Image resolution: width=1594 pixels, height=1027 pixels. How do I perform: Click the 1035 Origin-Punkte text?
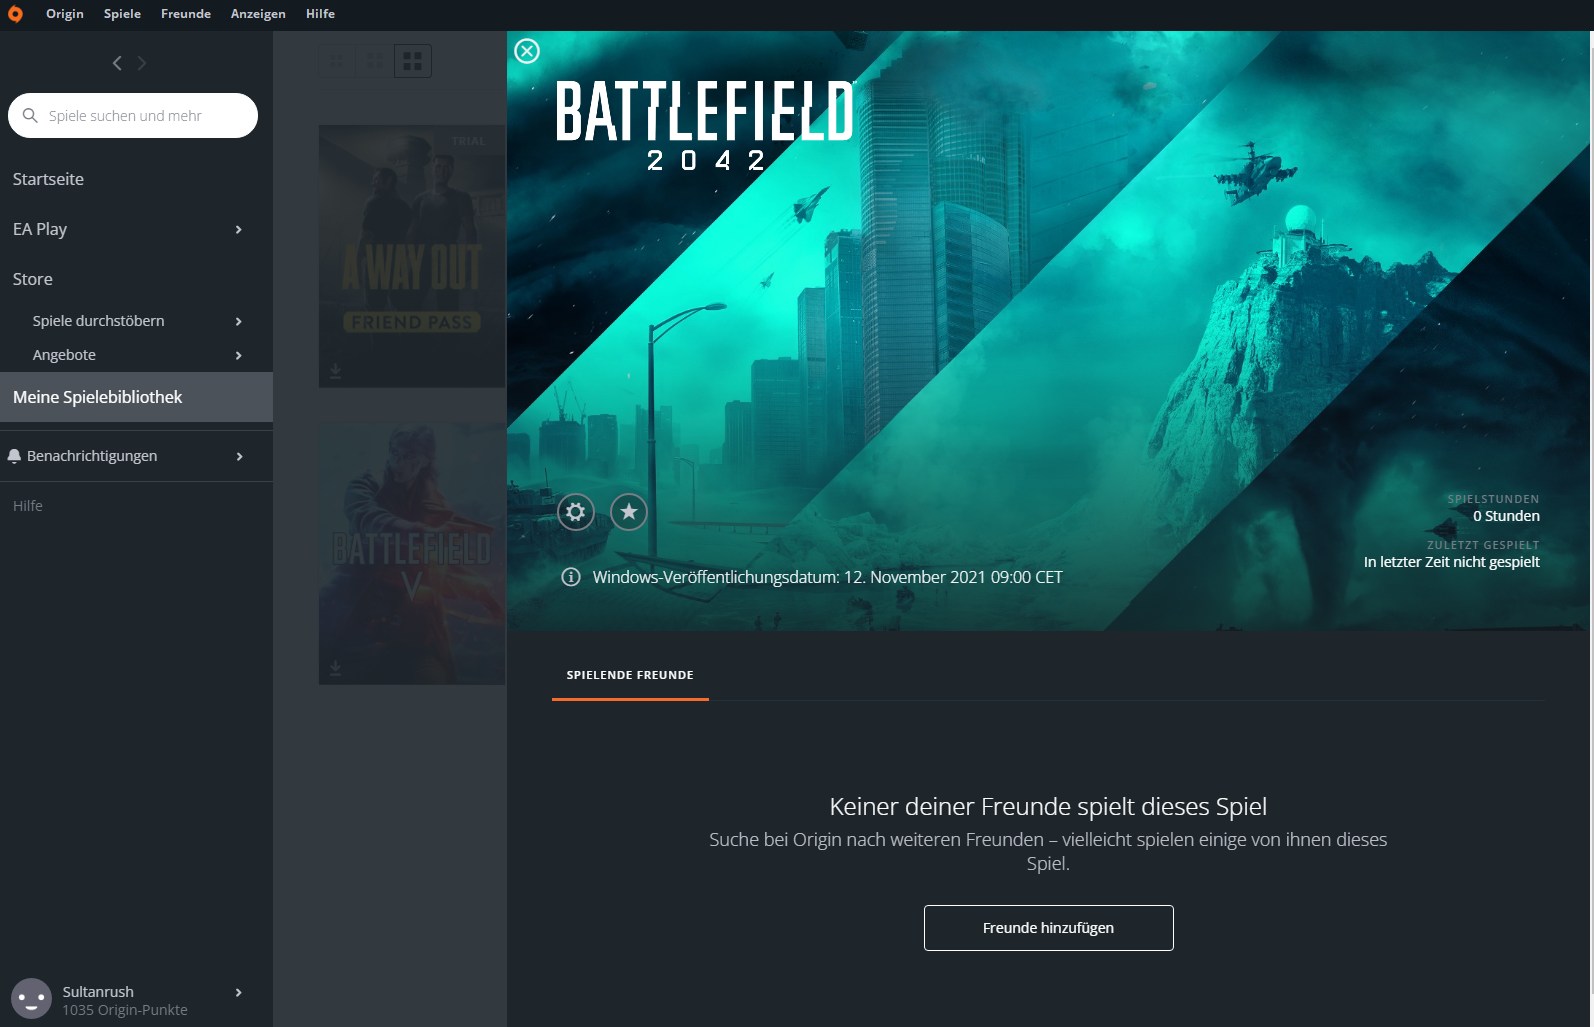pyautogui.click(x=125, y=1010)
